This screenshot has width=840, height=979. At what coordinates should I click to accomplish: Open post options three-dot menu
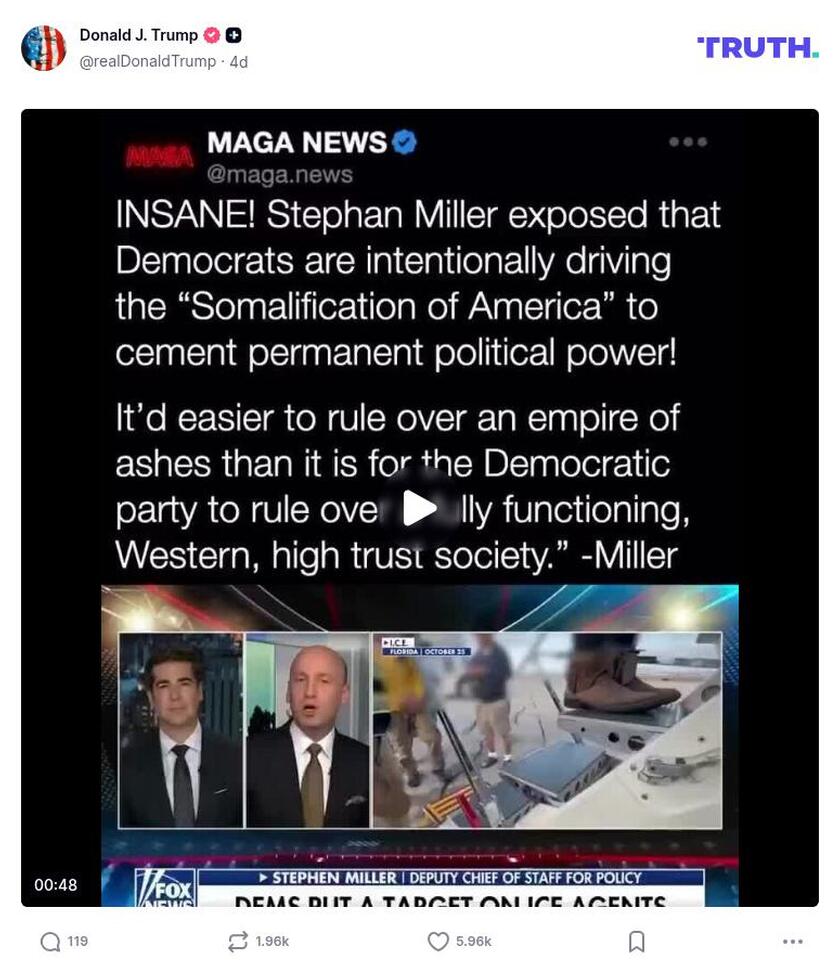click(x=793, y=941)
